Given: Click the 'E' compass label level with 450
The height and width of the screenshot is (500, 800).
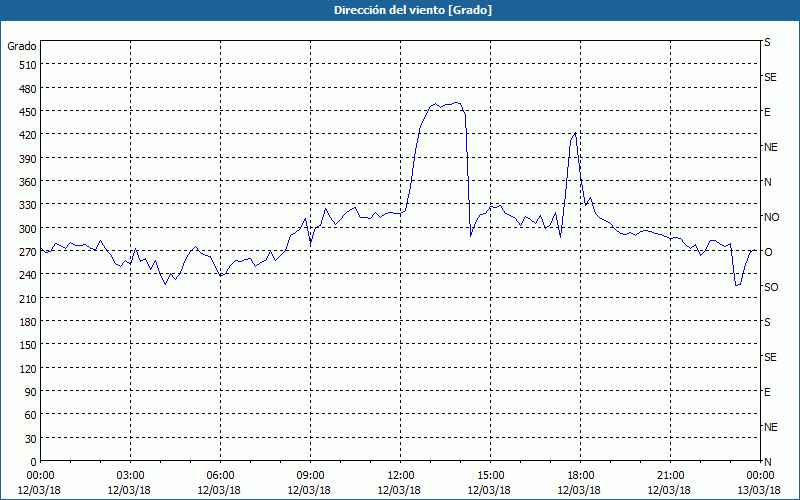Looking at the screenshot, I should coord(767,112).
